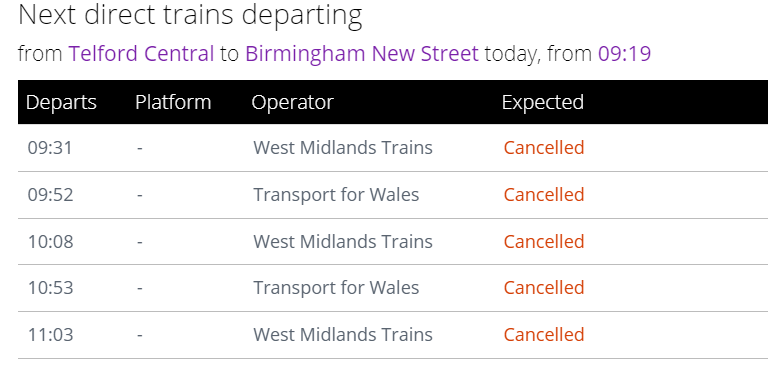Click the Expected column header

[x=542, y=102]
